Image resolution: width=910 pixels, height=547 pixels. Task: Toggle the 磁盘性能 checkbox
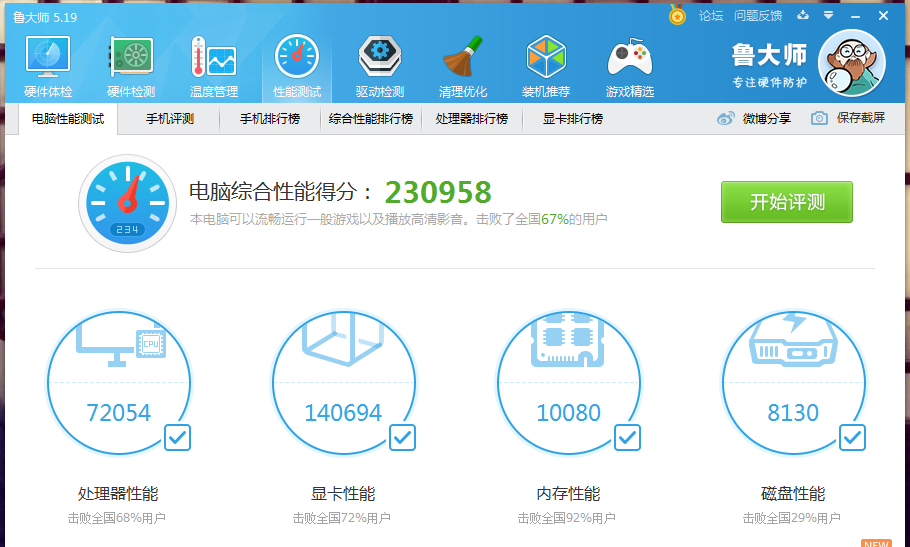[x=853, y=437]
